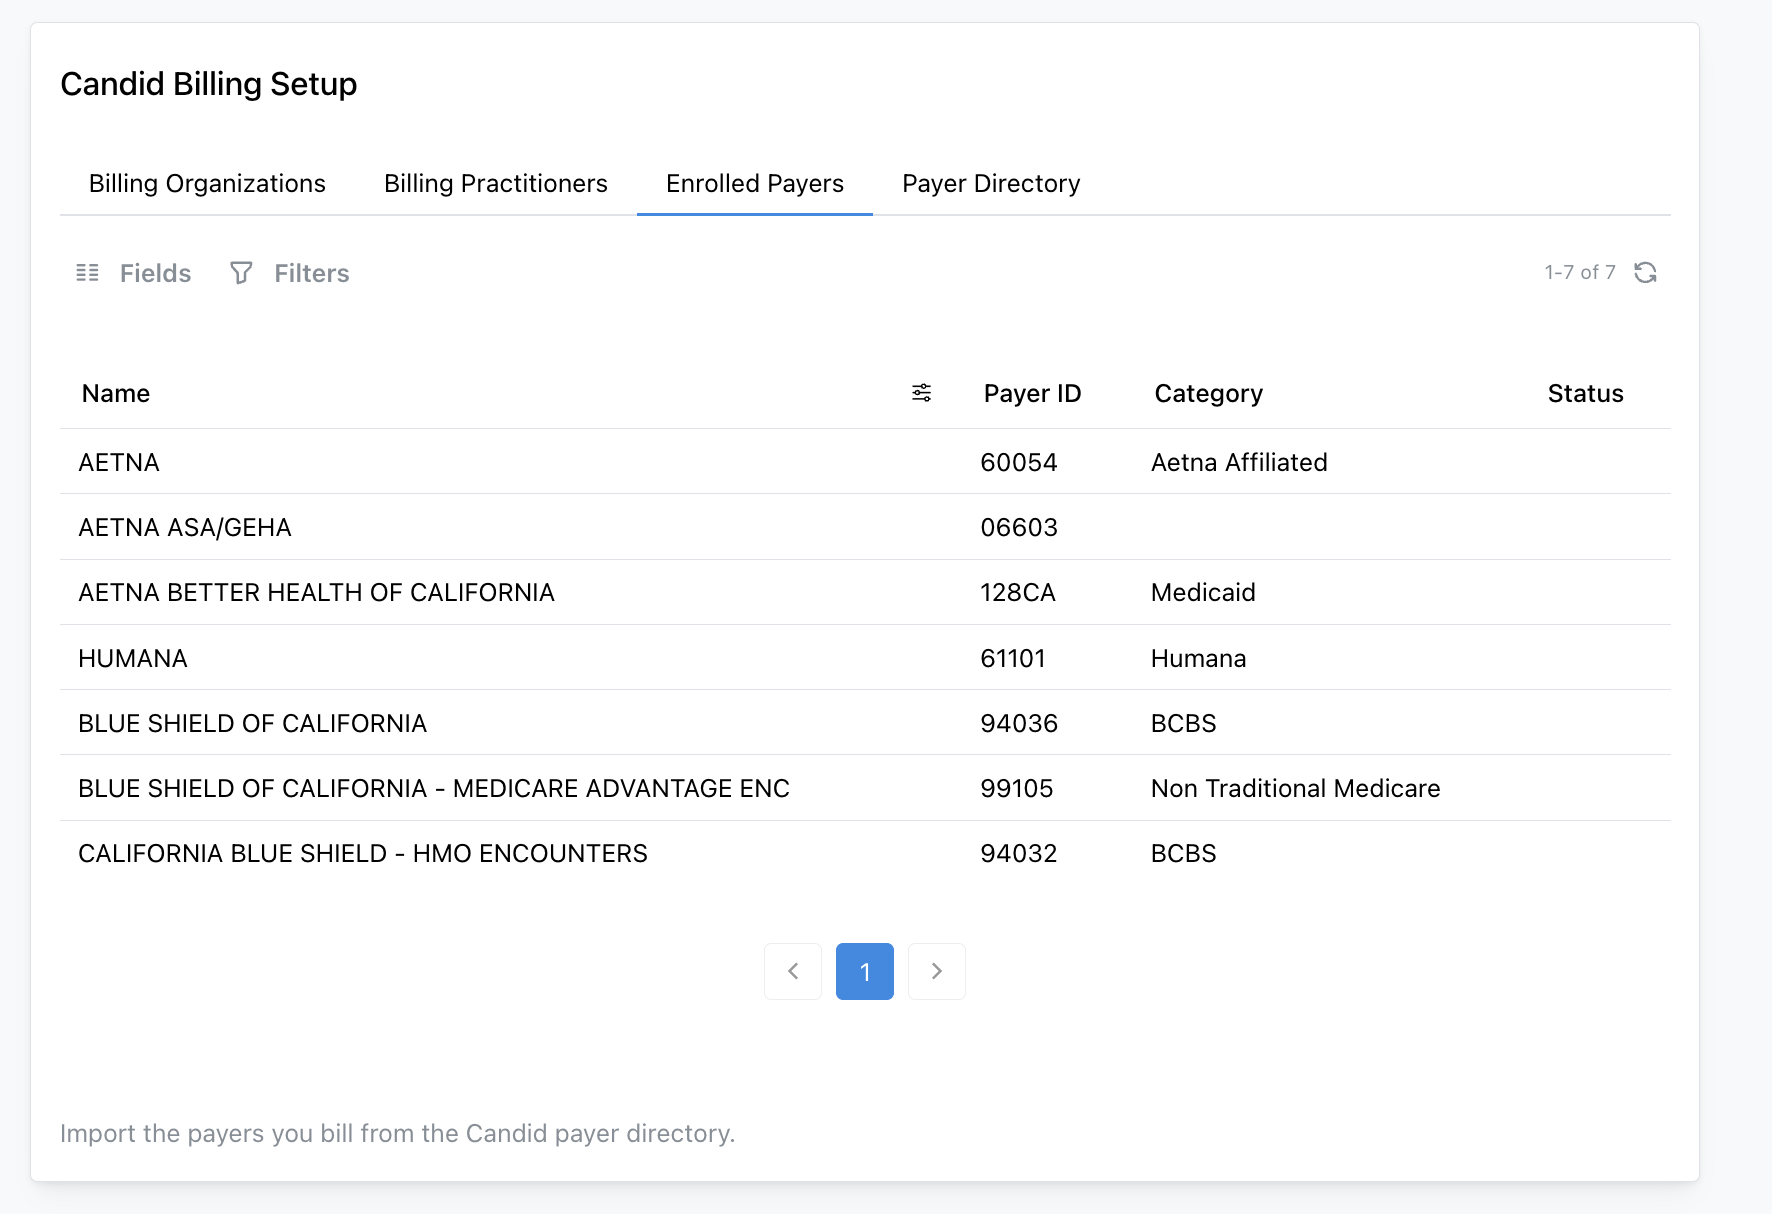Click payer ID 06603
1772x1214 pixels.
click(x=1019, y=527)
